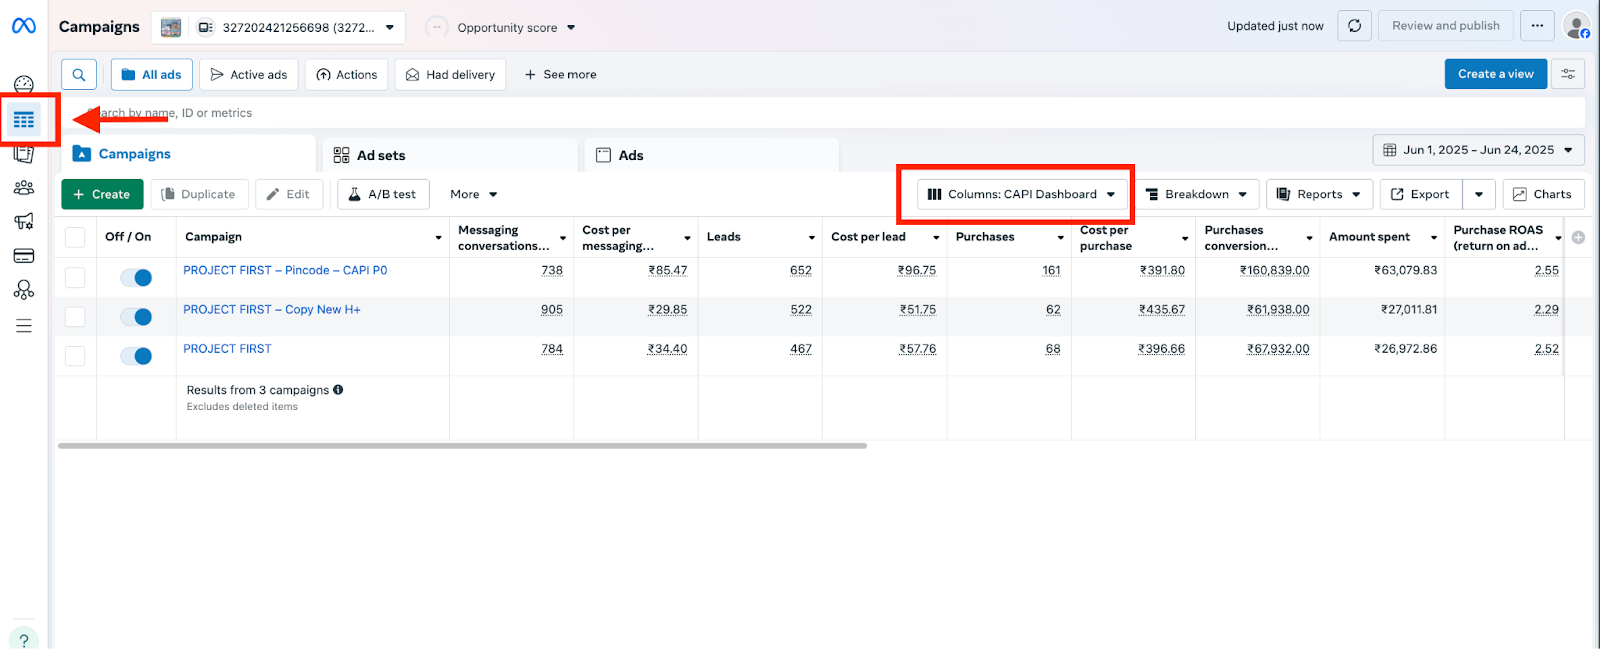
Task: Check the select-all campaigns checkbox
Action: pyautogui.click(x=75, y=237)
